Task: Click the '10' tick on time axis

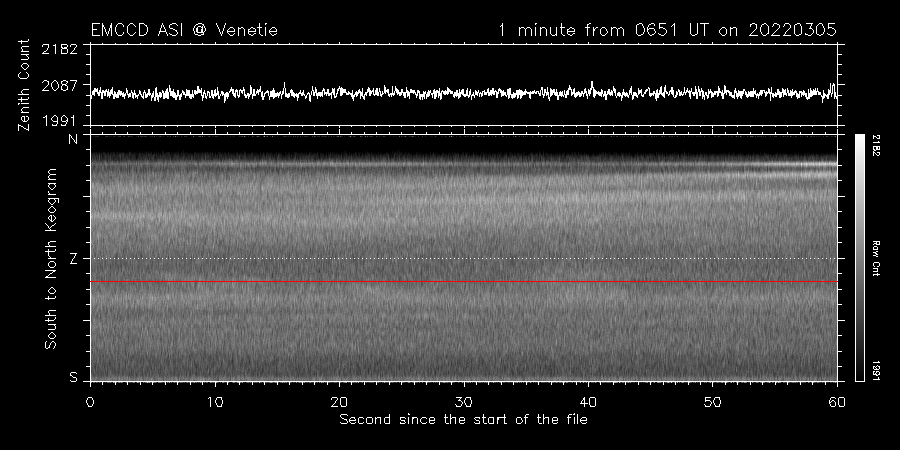Action: (x=215, y=402)
